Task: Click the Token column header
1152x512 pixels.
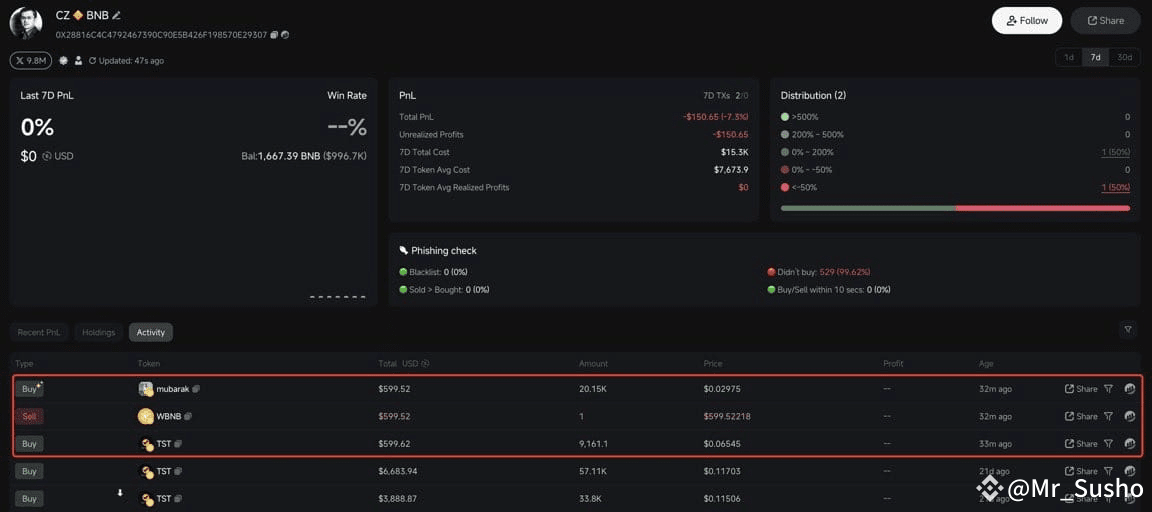Action: 148,364
